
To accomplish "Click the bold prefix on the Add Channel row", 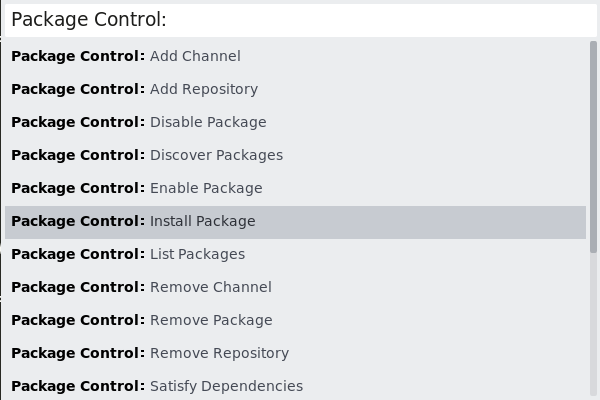I will [x=78, y=56].
